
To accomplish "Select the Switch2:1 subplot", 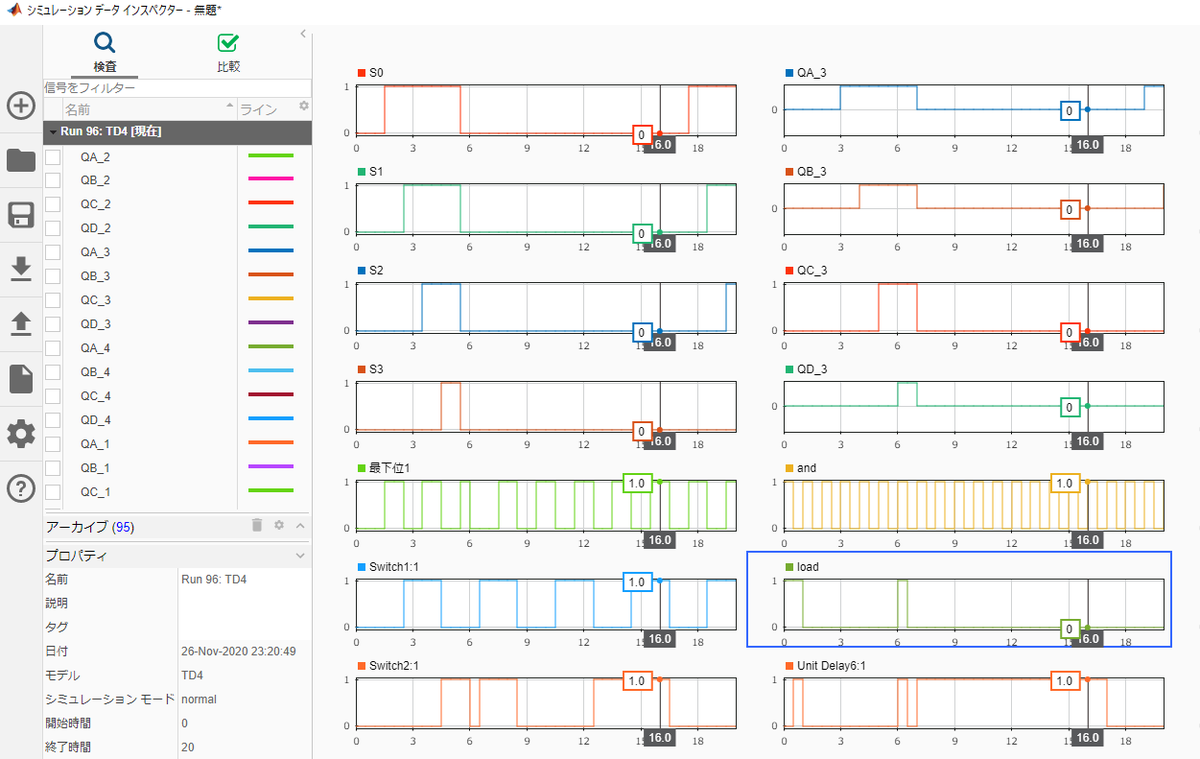I will (546, 703).
